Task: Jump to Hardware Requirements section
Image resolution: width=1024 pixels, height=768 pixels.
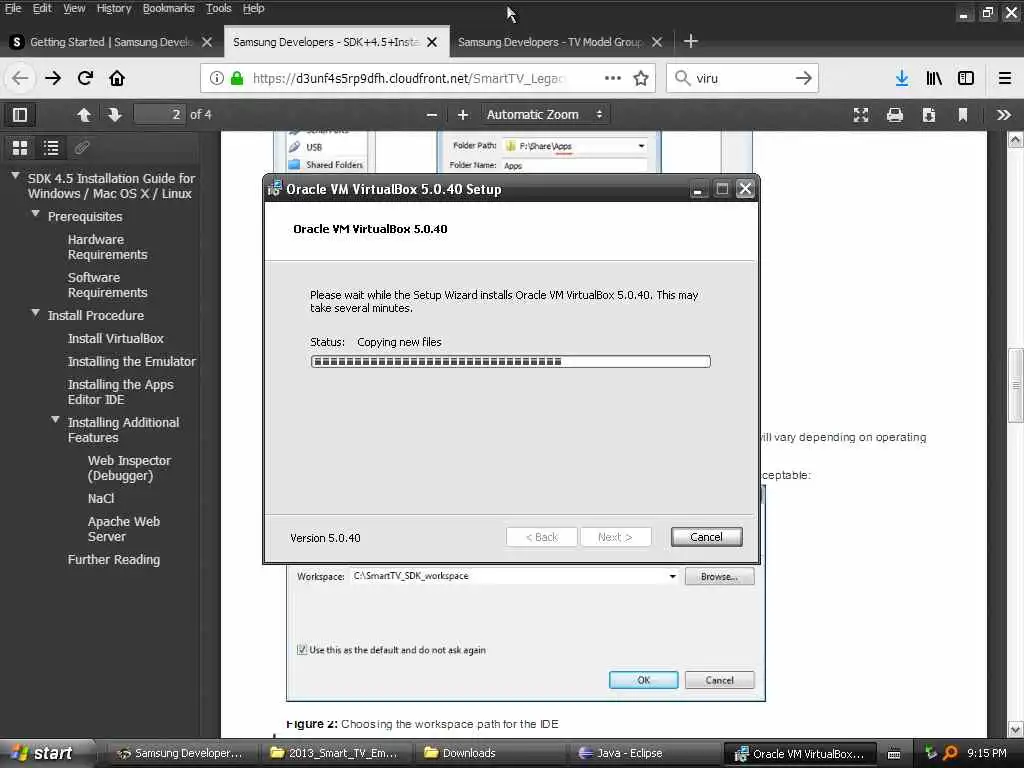Action: [x=108, y=247]
